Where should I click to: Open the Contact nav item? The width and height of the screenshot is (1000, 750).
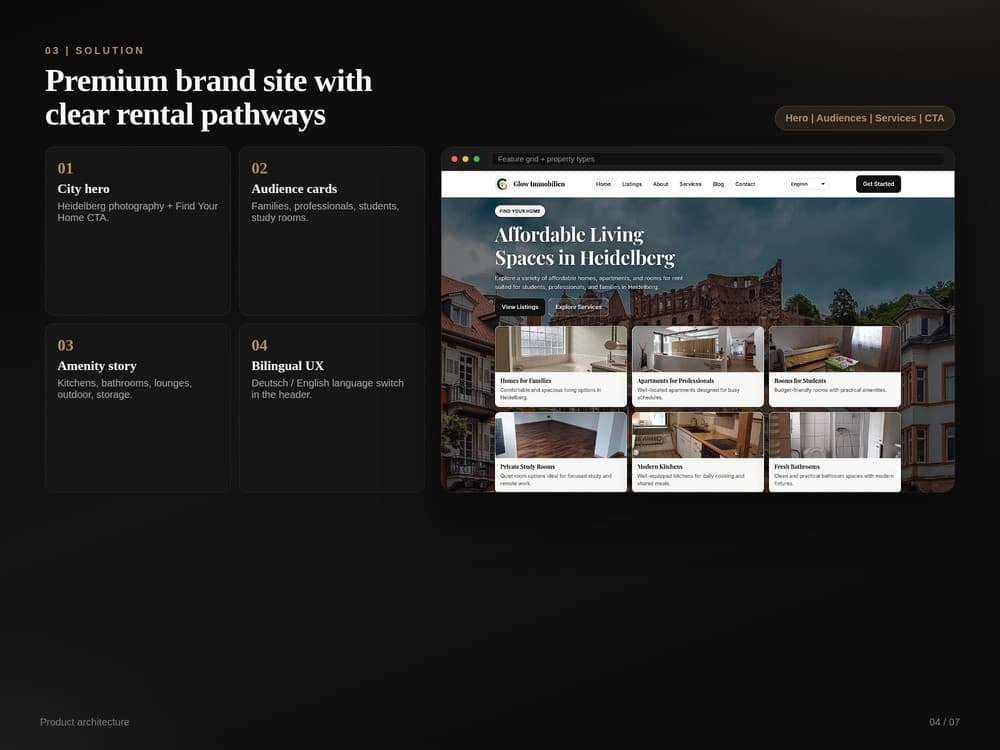pos(745,184)
